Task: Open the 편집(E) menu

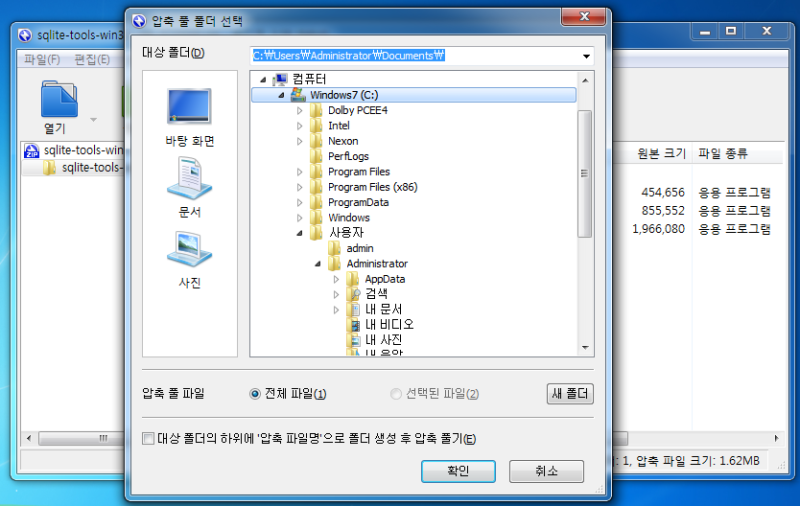Action: coord(92,60)
